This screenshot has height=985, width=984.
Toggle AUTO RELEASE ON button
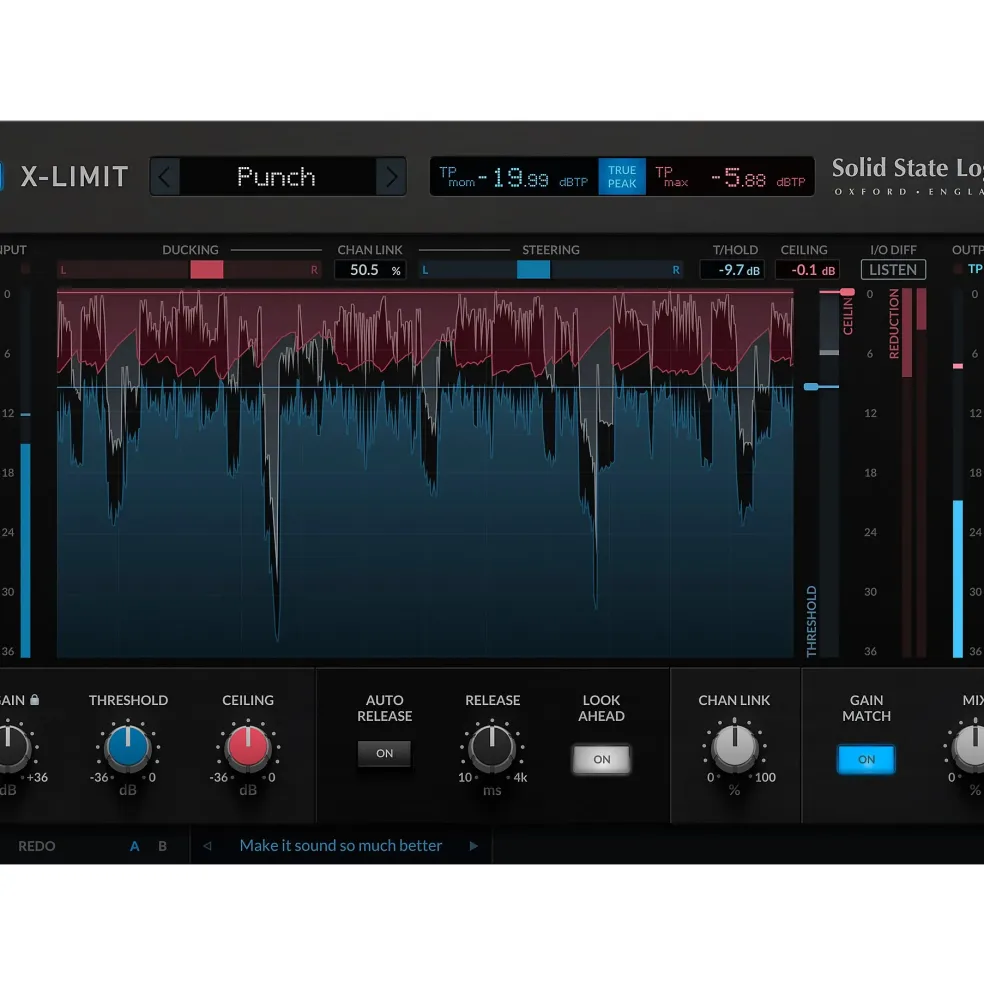coord(385,753)
